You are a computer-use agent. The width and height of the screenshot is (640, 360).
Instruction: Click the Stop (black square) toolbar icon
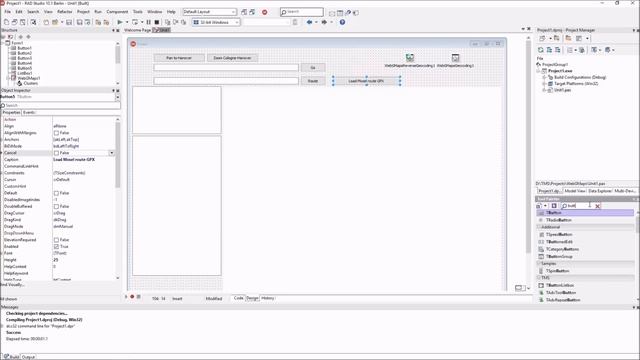click(x=156, y=22)
